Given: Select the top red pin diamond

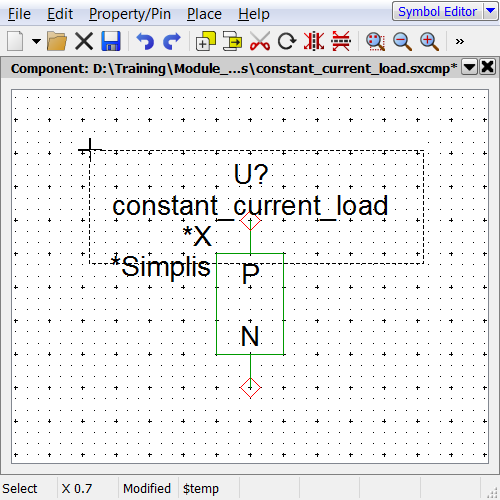Looking at the screenshot, I should [250, 220].
